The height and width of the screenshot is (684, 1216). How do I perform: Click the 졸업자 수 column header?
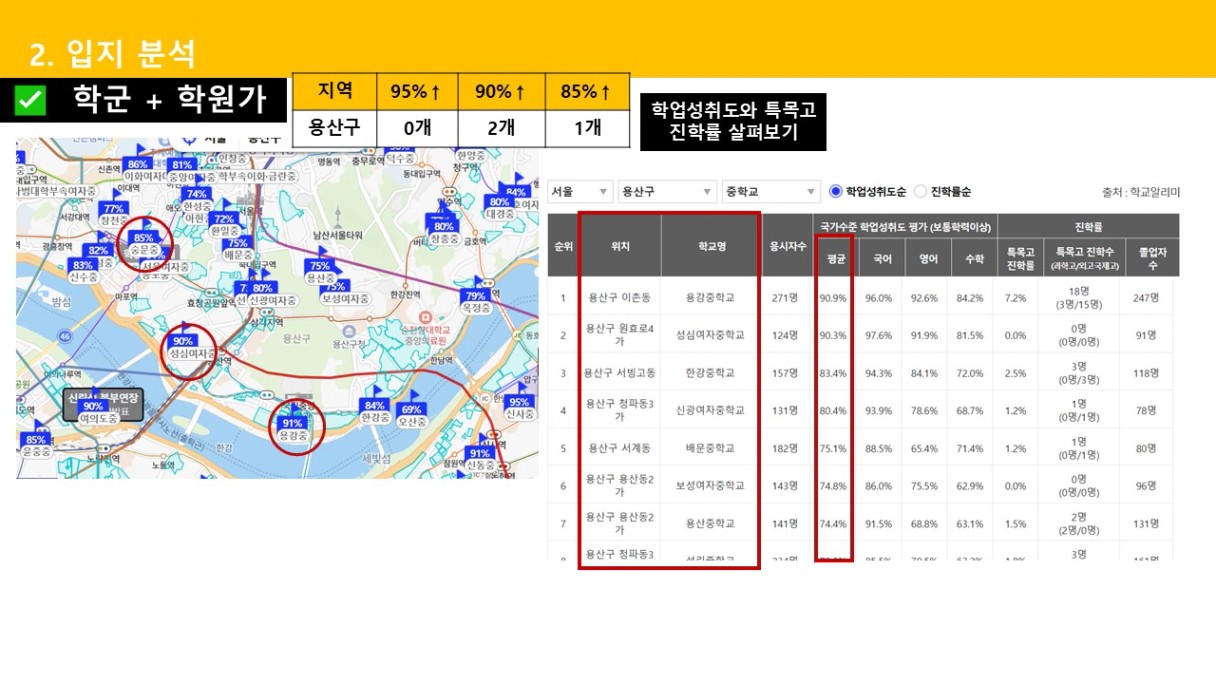click(1152, 258)
